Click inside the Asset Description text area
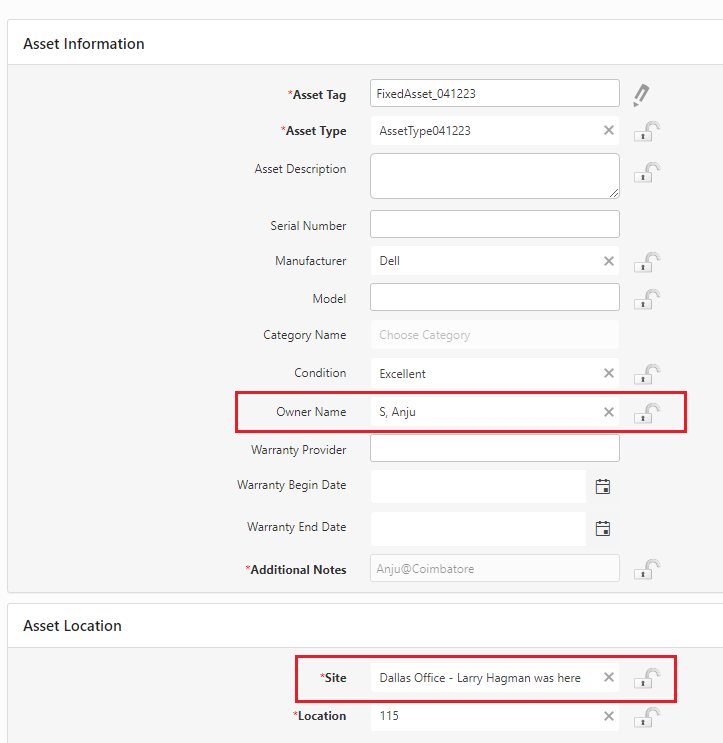The image size is (723, 743). pyautogui.click(x=495, y=176)
